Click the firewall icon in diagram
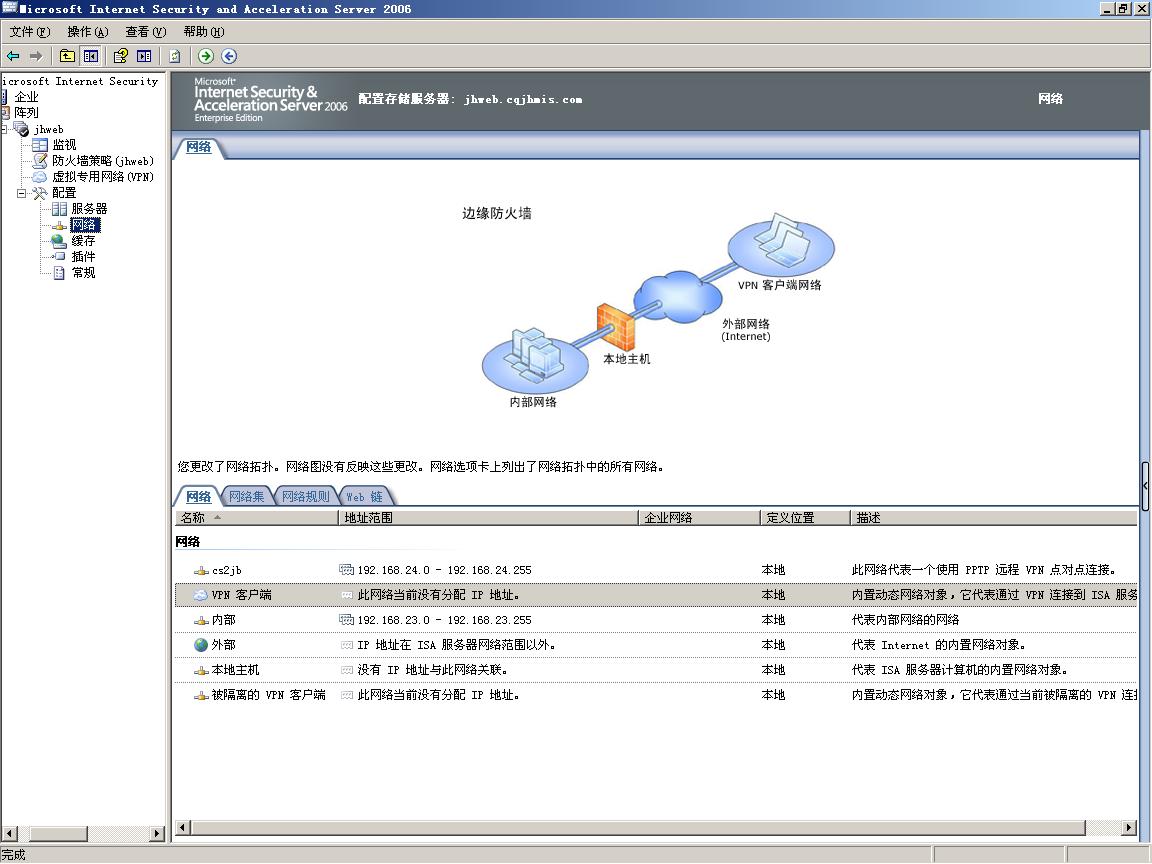The image size is (1152, 864). (616, 327)
